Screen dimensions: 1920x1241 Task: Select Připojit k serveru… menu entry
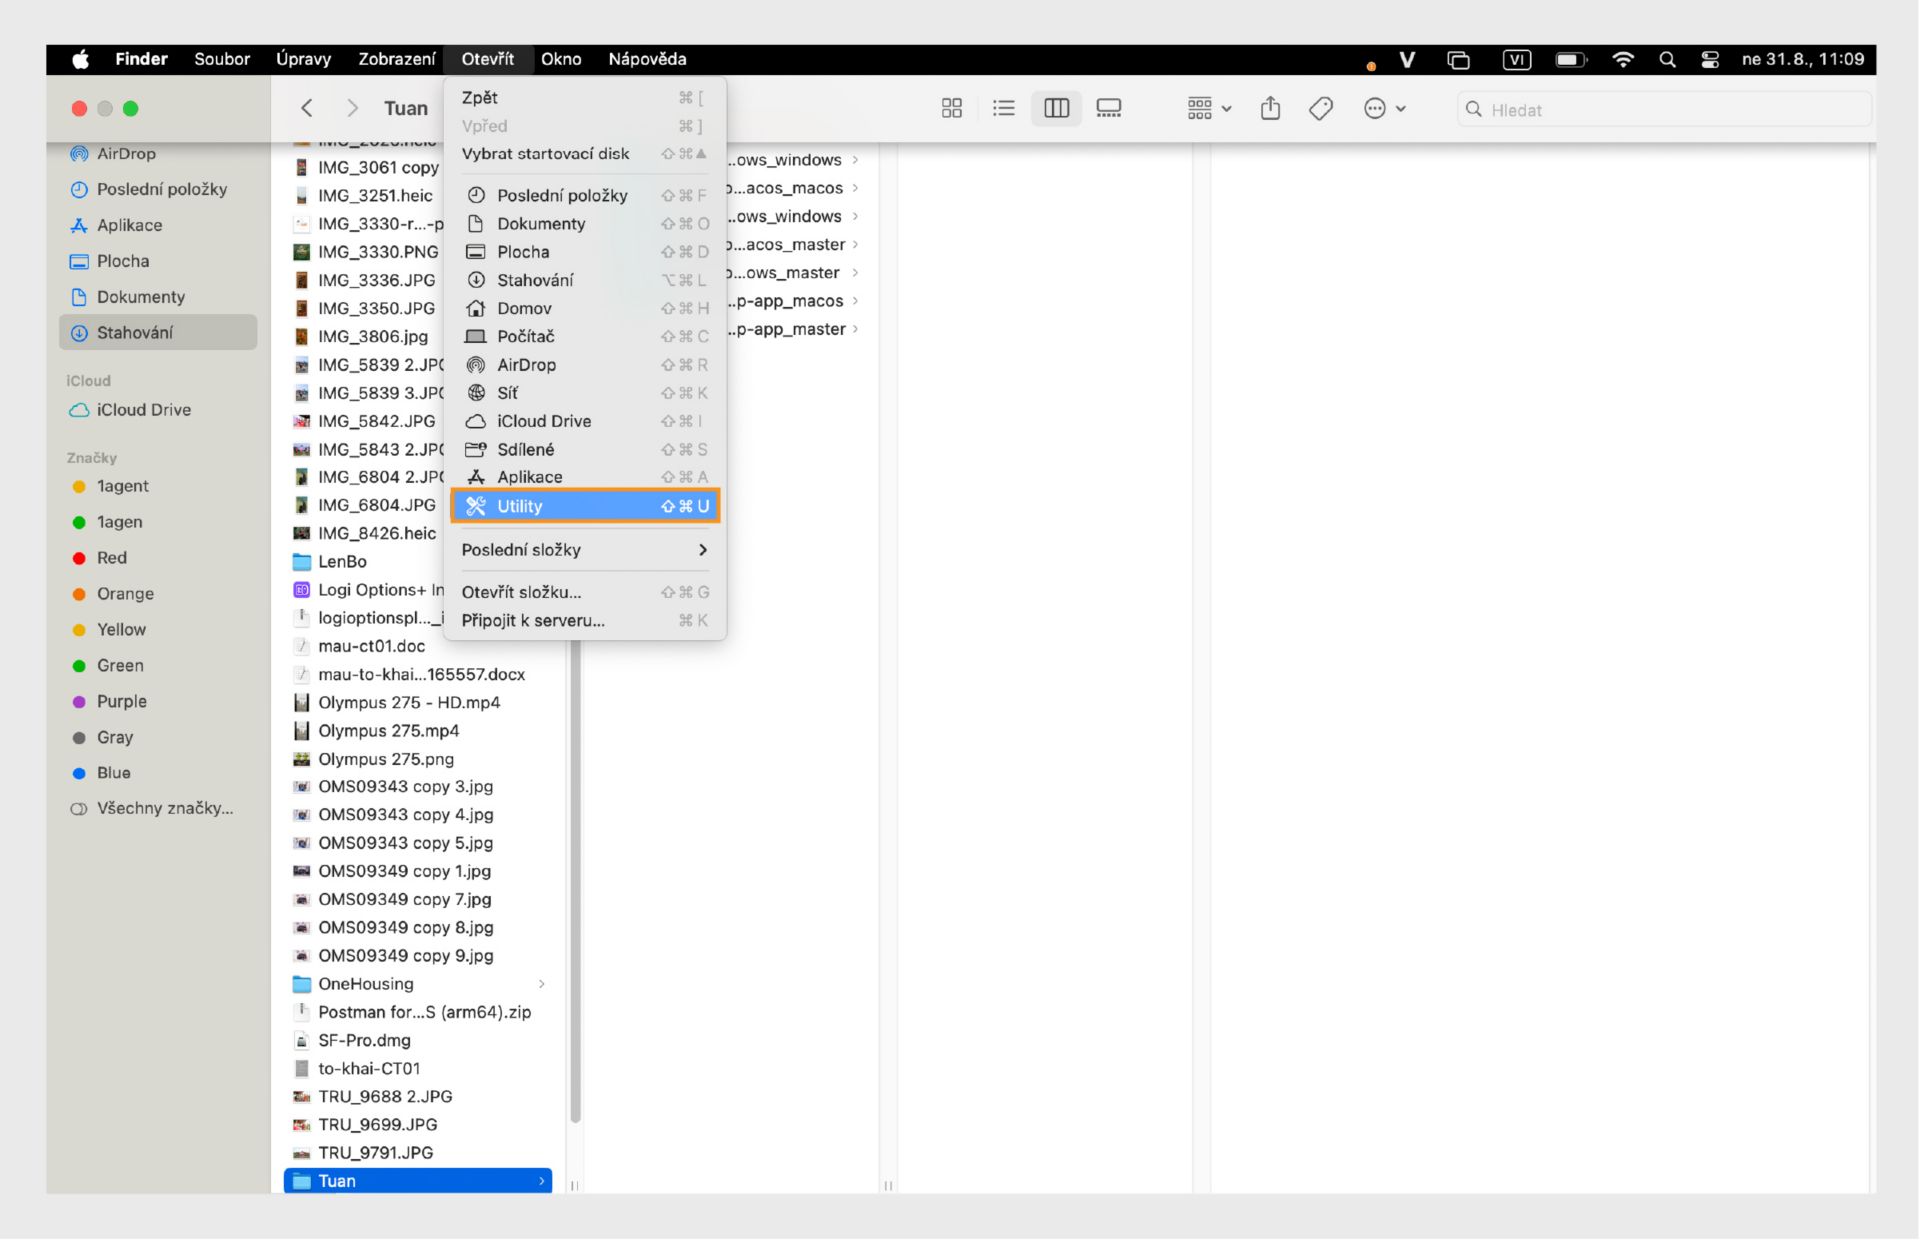(533, 621)
